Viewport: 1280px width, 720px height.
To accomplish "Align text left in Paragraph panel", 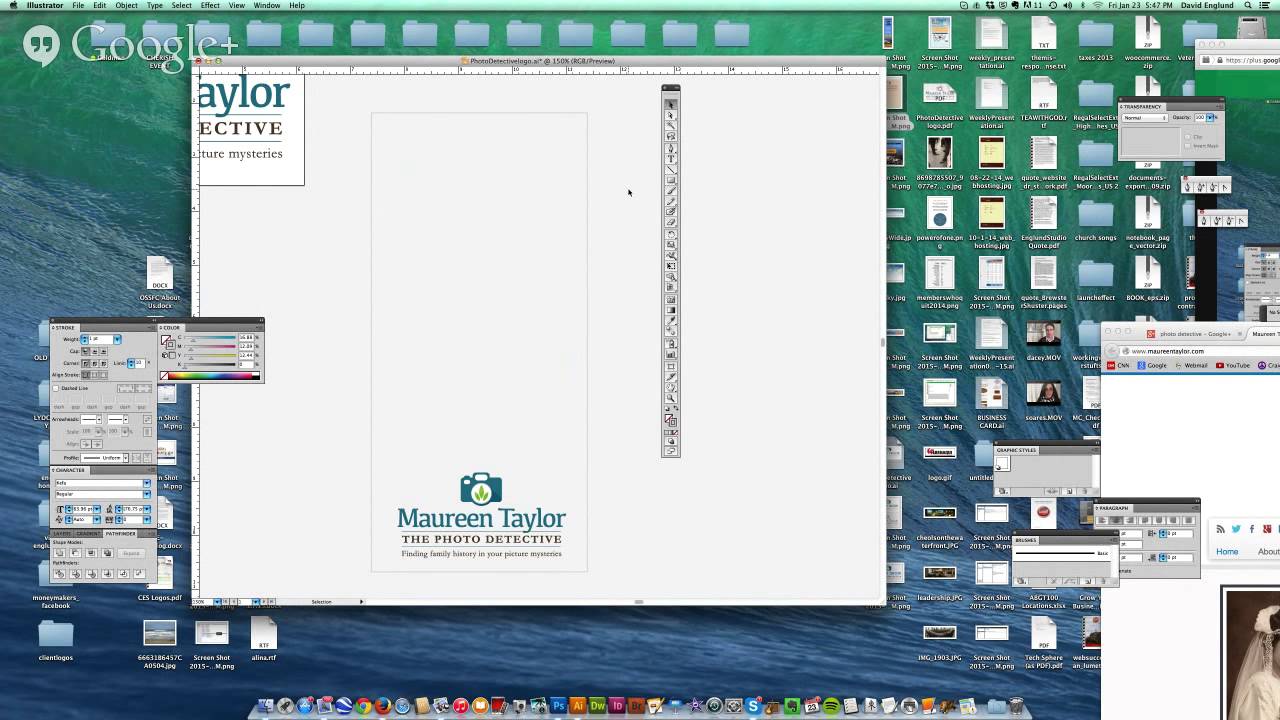I will click(1104, 520).
